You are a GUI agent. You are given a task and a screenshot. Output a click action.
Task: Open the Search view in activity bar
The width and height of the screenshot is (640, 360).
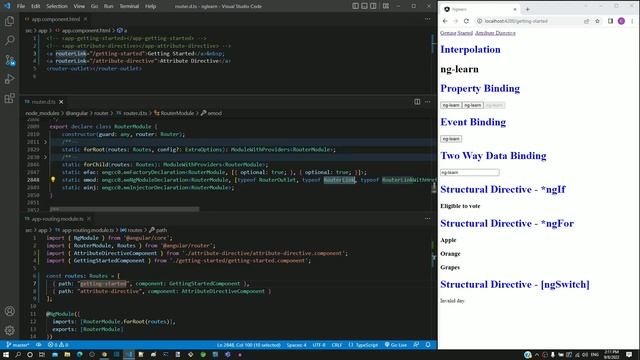tap(9, 40)
